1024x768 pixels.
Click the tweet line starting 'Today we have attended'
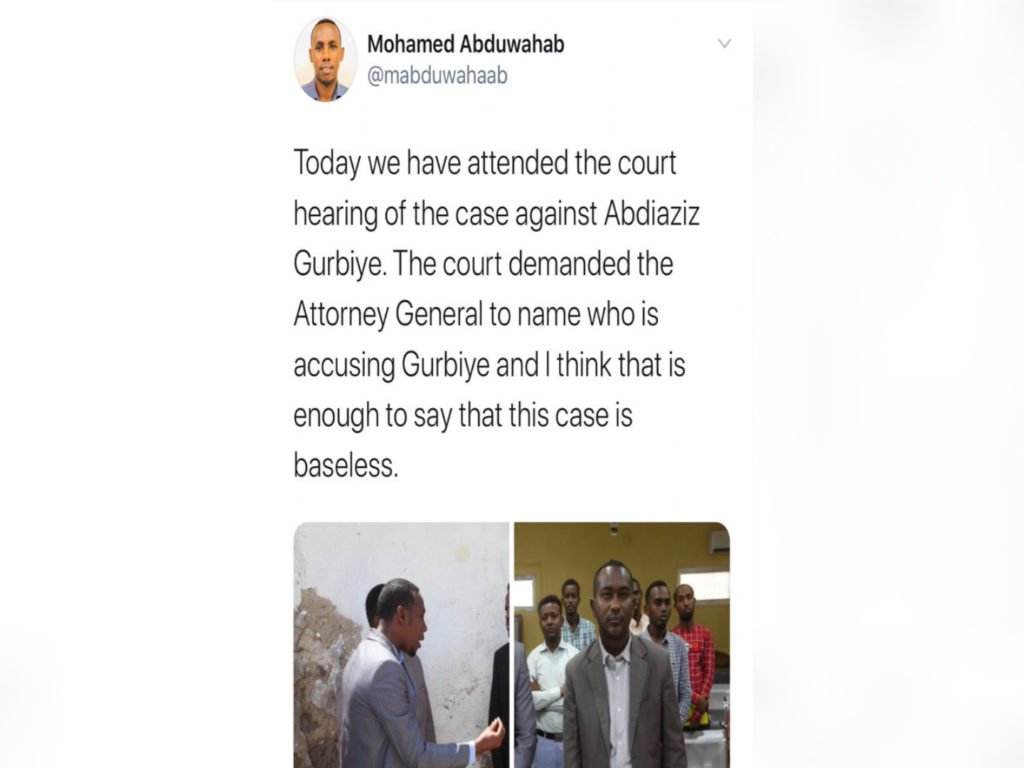485,163
